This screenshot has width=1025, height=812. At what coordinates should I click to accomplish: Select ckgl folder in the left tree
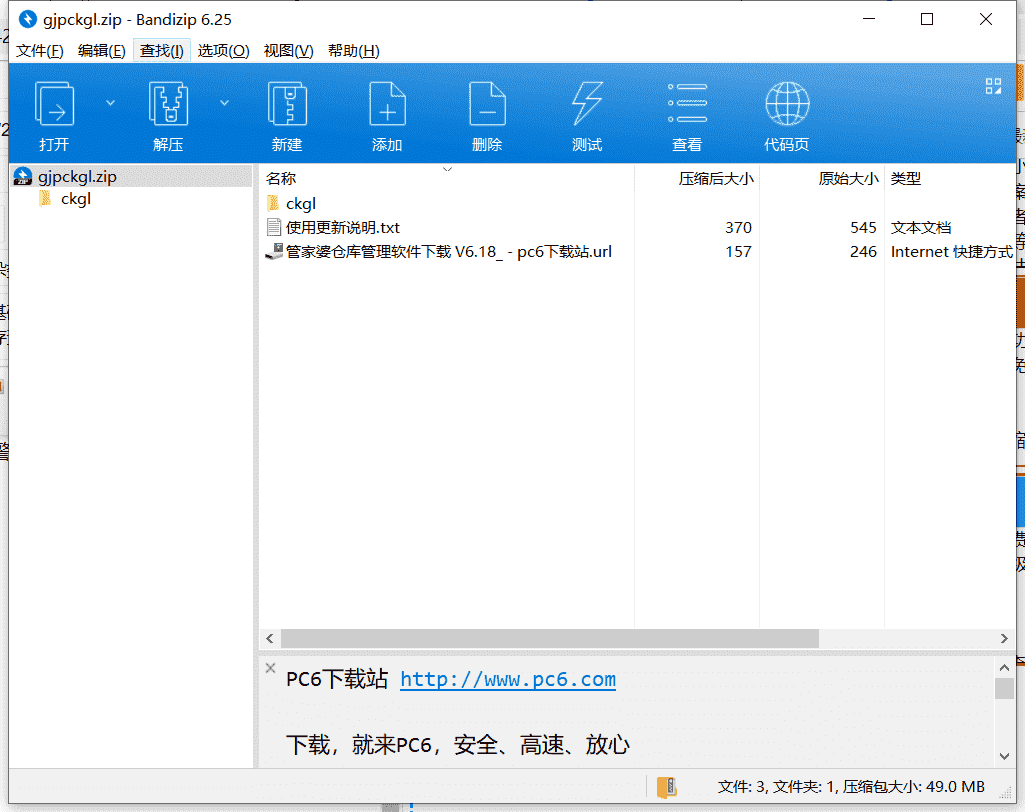tap(76, 199)
